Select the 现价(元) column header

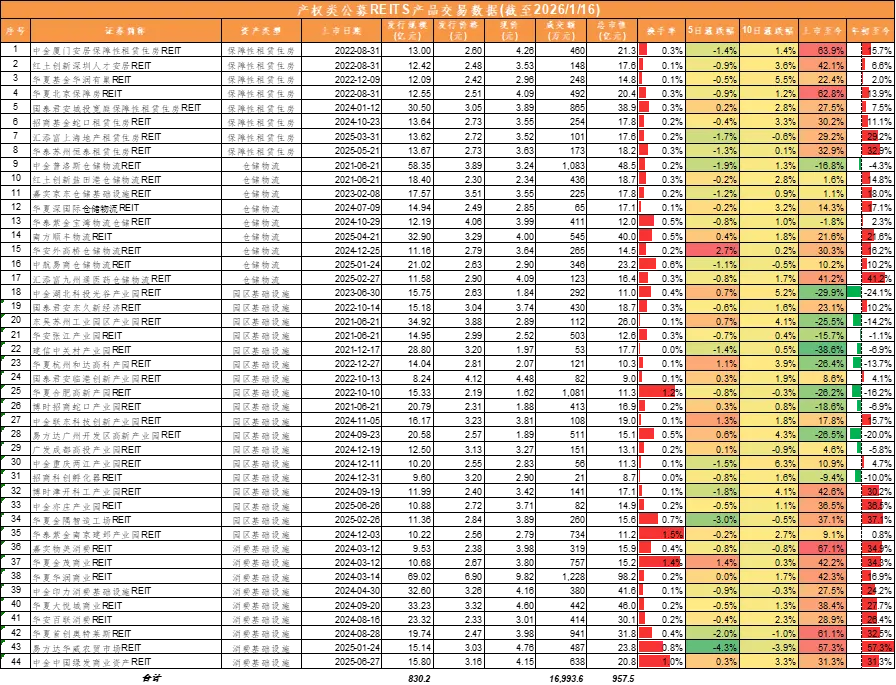[510, 31]
